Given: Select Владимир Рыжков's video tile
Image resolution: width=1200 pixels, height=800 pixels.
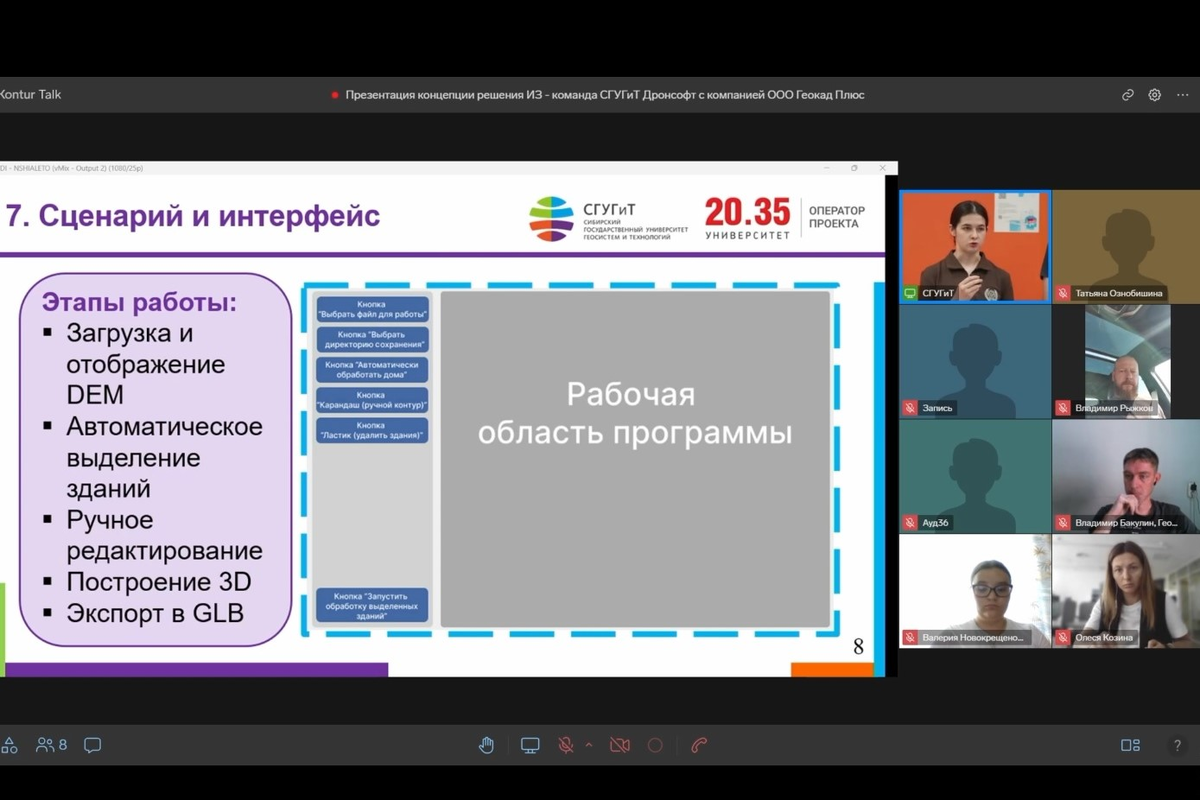Looking at the screenshot, I should tap(1126, 361).
